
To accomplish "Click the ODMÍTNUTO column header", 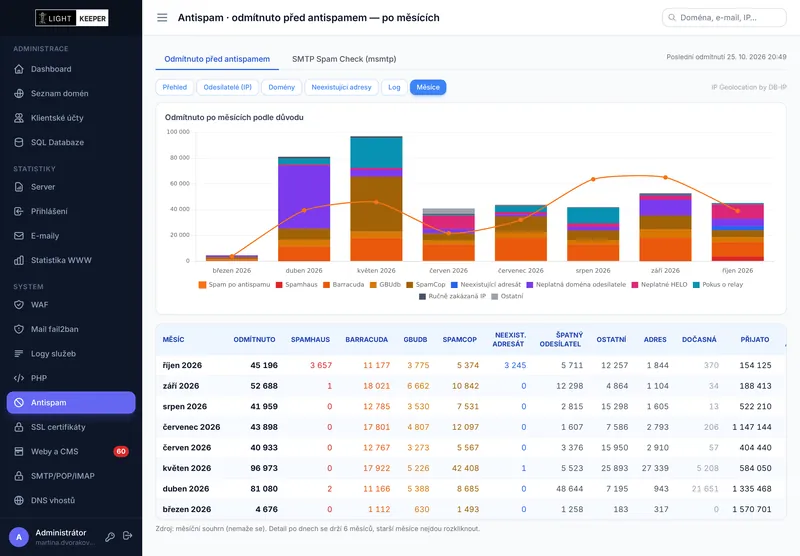I will [x=255, y=339].
